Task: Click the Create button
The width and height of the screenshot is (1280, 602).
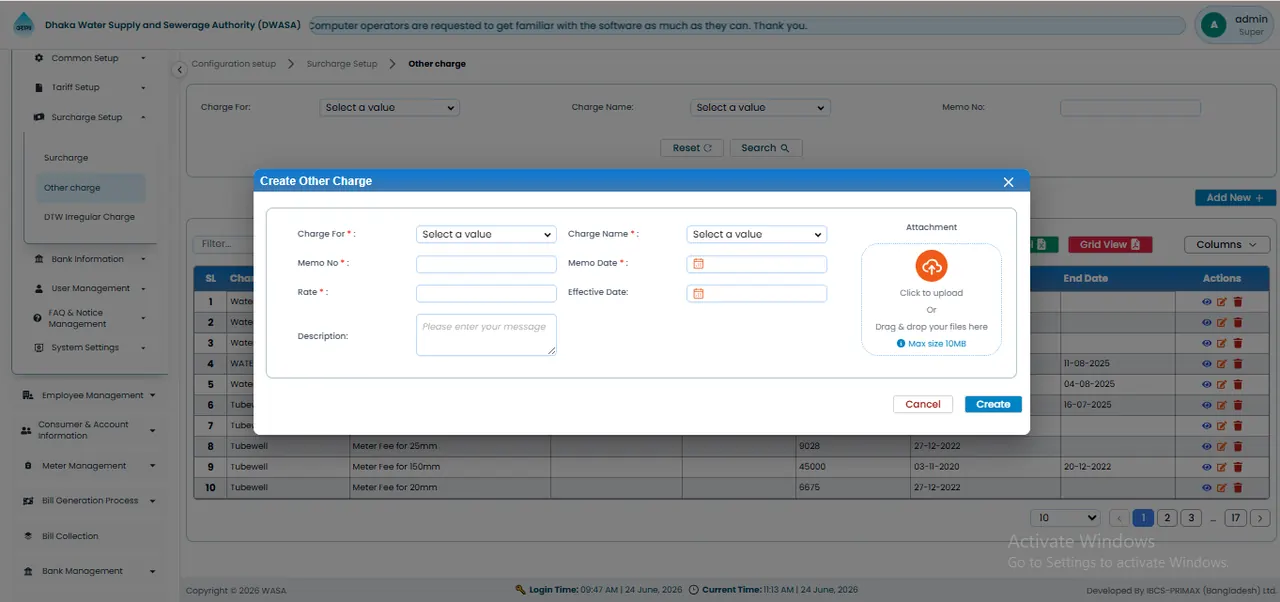Action: point(993,404)
